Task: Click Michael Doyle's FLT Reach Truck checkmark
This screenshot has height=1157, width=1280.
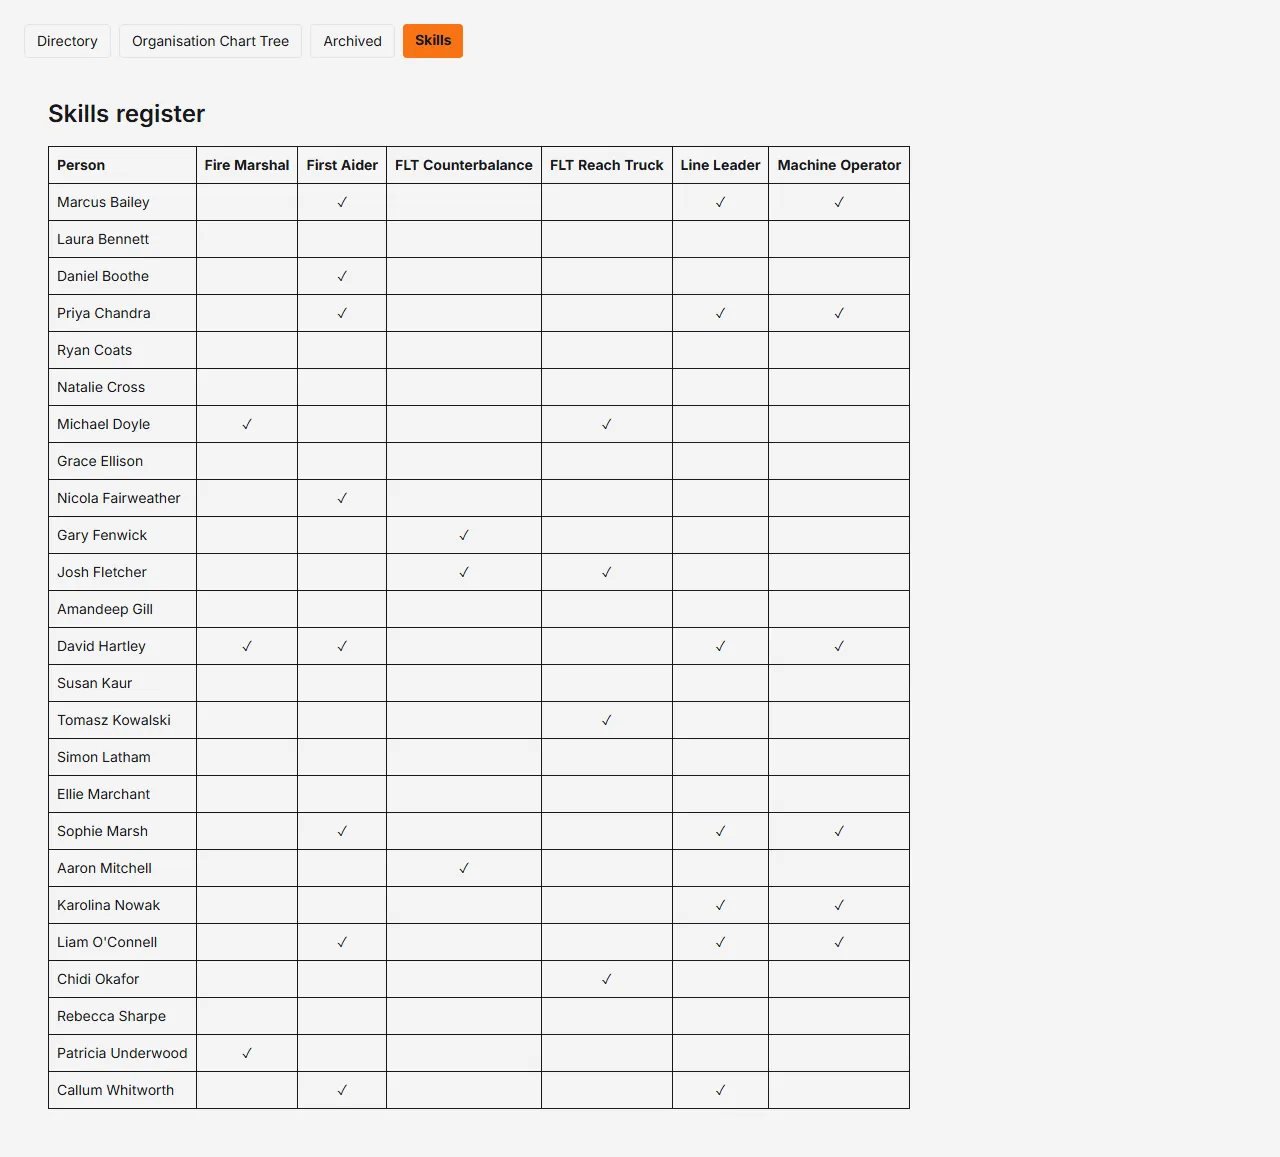Action: point(606,424)
